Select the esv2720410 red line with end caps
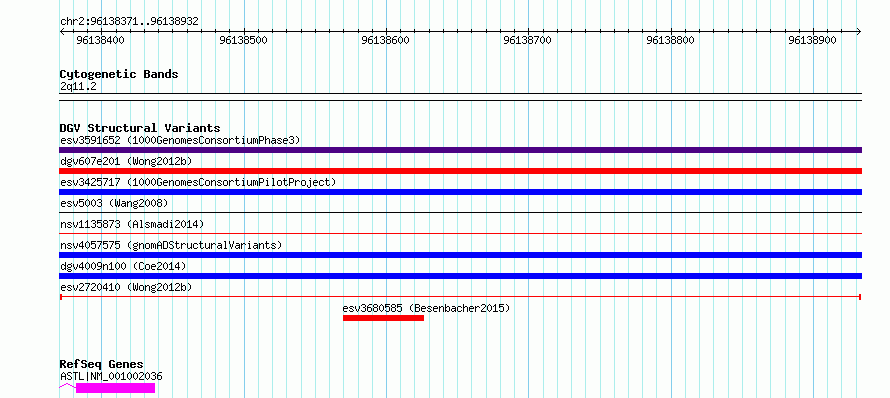The width and height of the screenshot is (890, 398). (460, 296)
